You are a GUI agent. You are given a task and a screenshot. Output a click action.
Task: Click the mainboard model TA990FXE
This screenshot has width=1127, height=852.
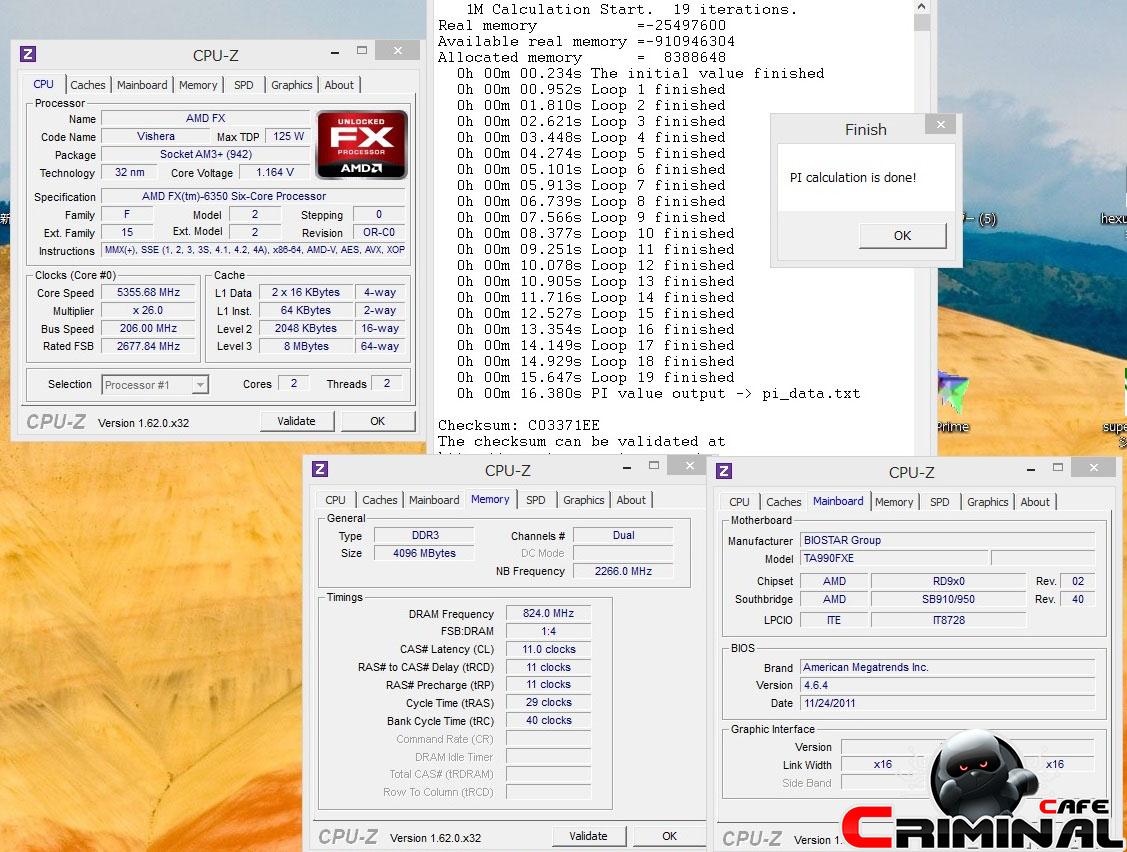pyautogui.click(x=893, y=559)
